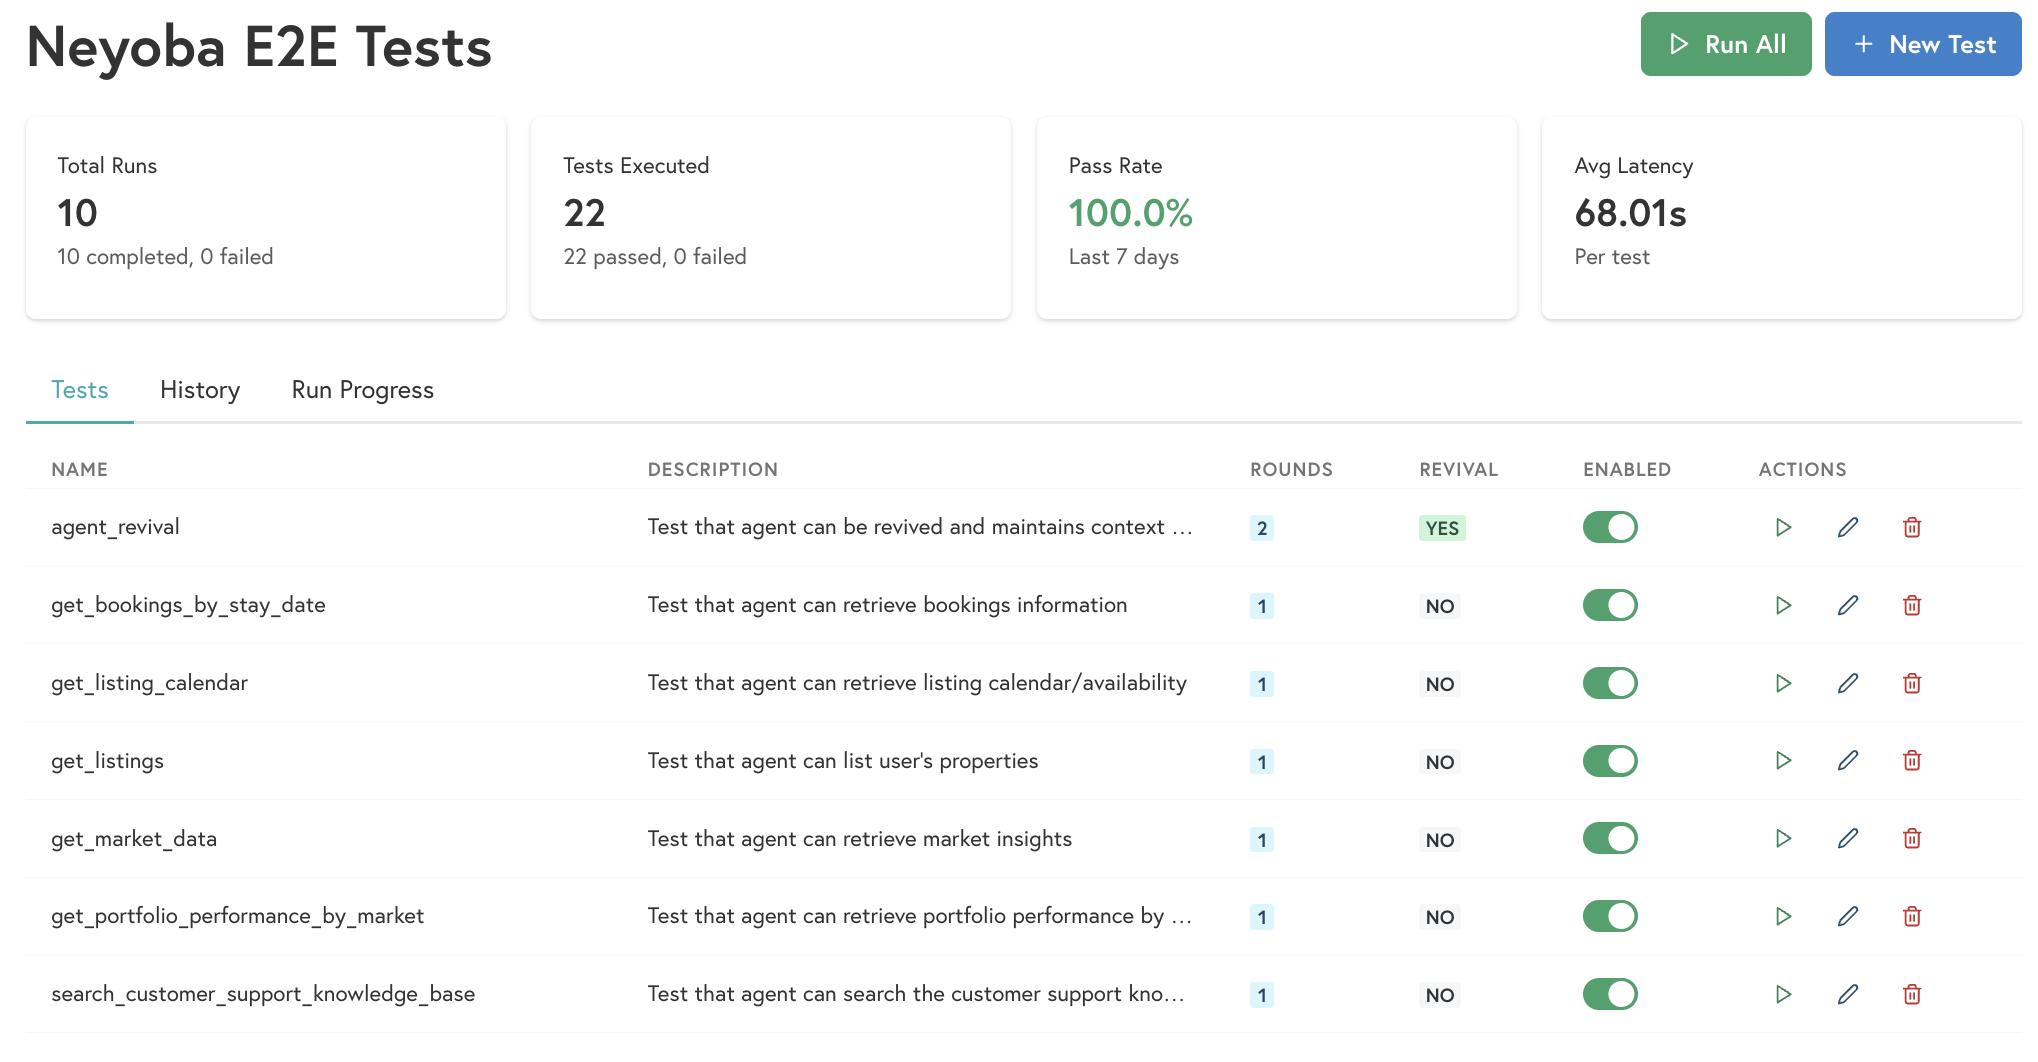Edit the agent_revival test
Viewport: 2038px width, 1062px height.
coord(1848,527)
